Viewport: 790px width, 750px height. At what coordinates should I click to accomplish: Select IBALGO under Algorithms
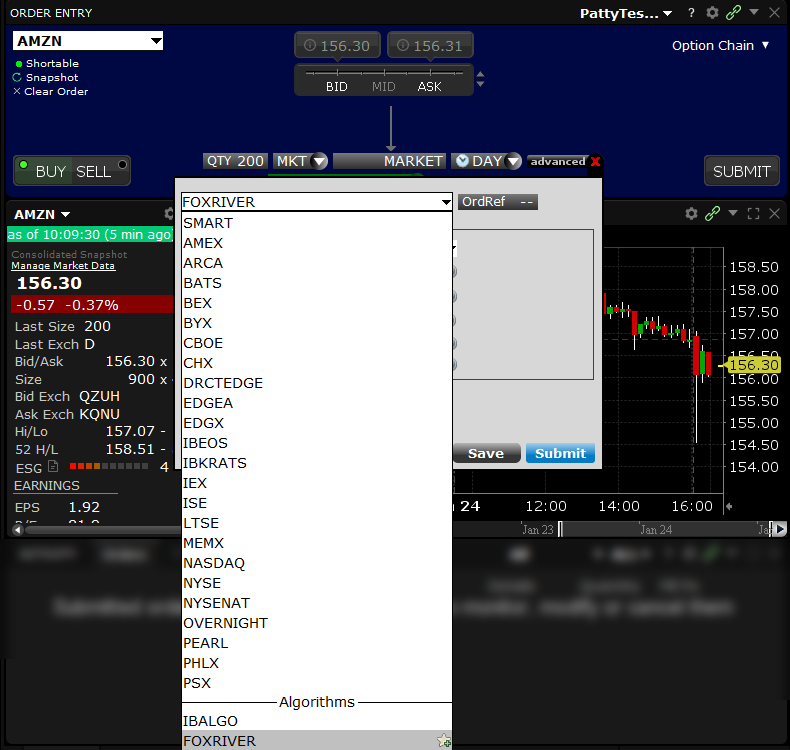(x=316, y=721)
